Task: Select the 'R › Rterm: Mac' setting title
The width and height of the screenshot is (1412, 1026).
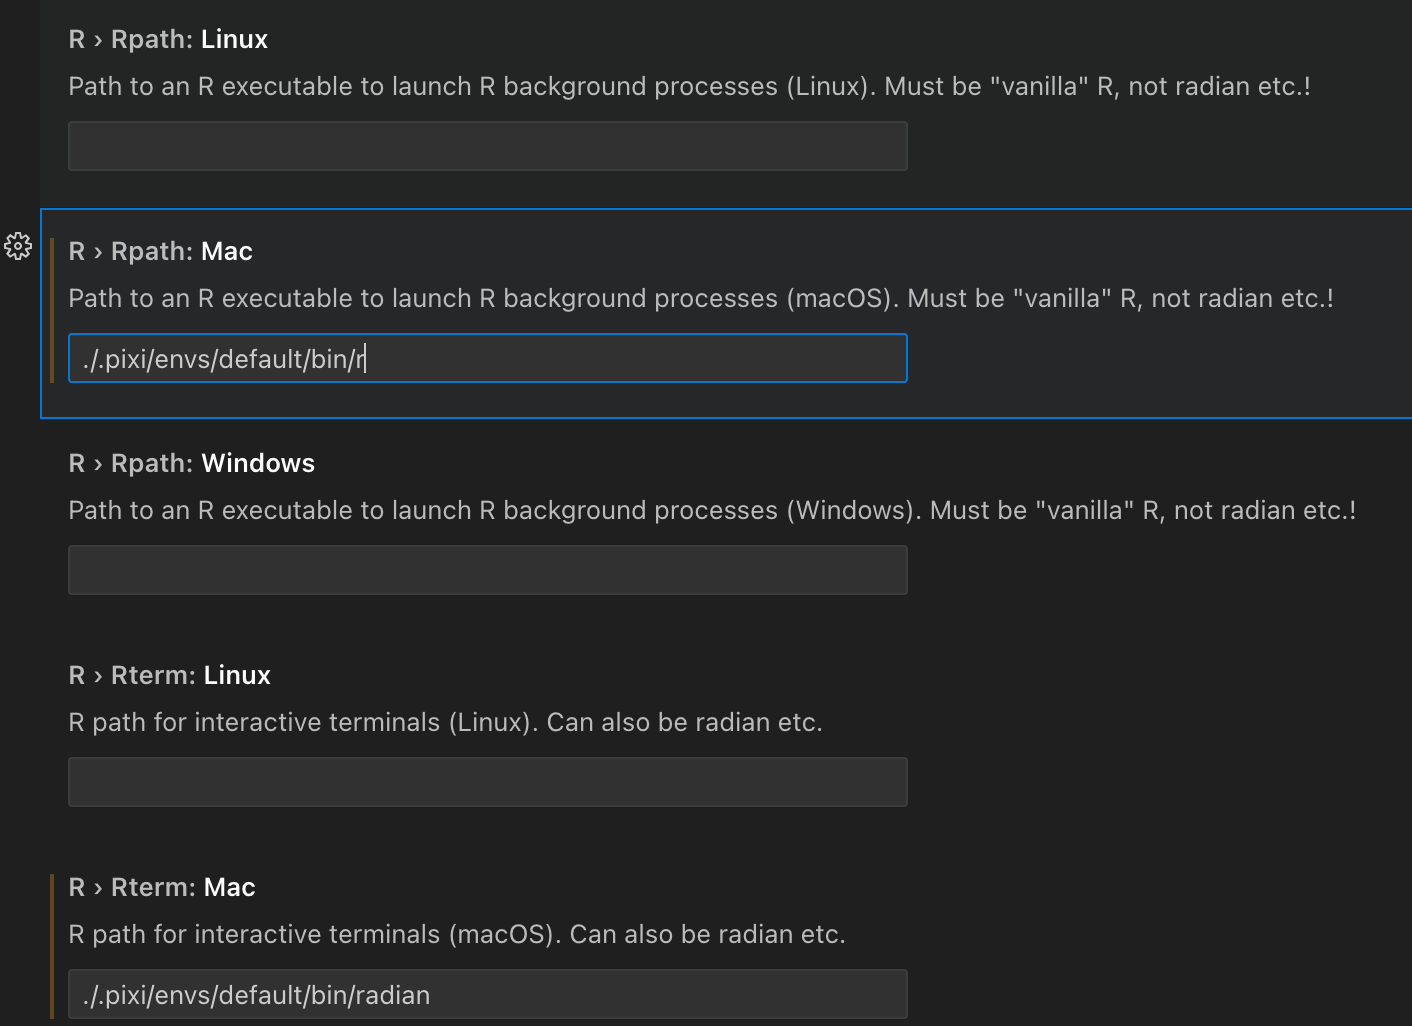Action: click(x=162, y=887)
